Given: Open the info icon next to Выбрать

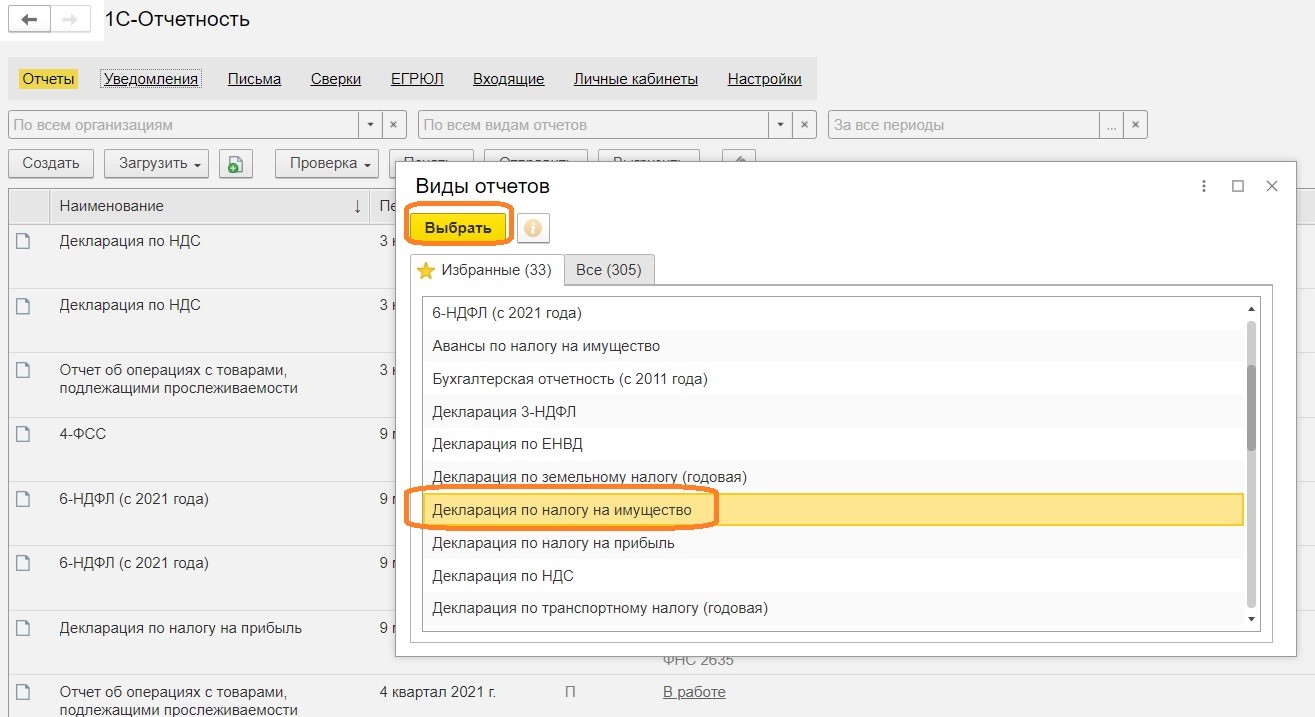Looking at the screenshot, I should point(533,228).
